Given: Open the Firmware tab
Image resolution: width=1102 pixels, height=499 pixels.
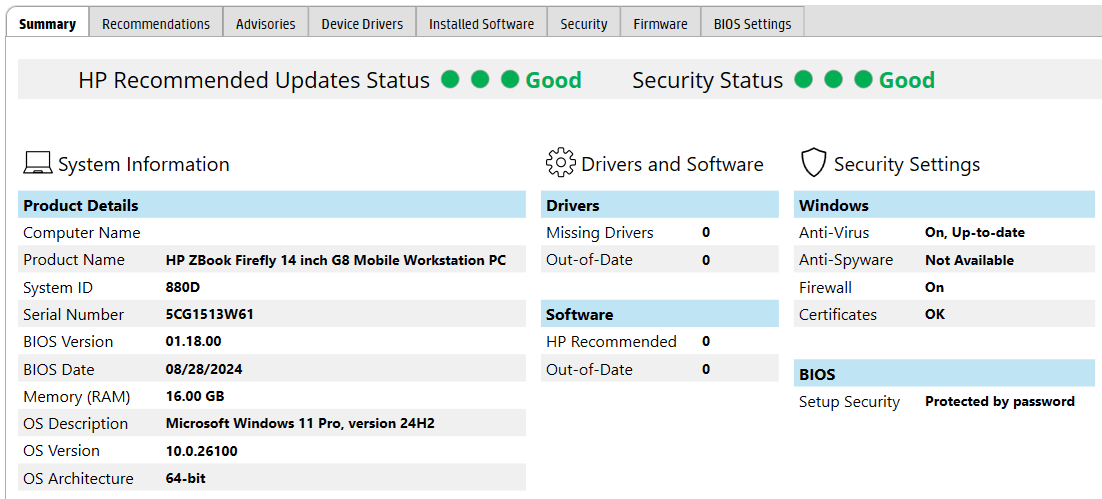Looking at the screenshot, I should click(x=660, y=23).
